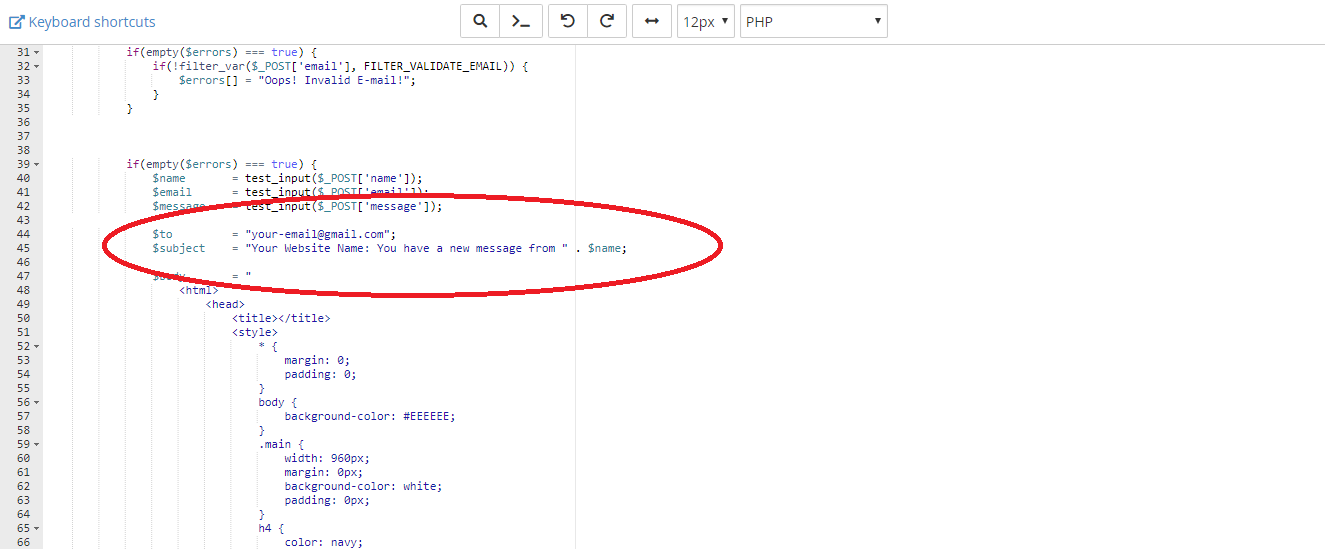
Task: Click the .main selector on line 59
Action: [275, 444]
